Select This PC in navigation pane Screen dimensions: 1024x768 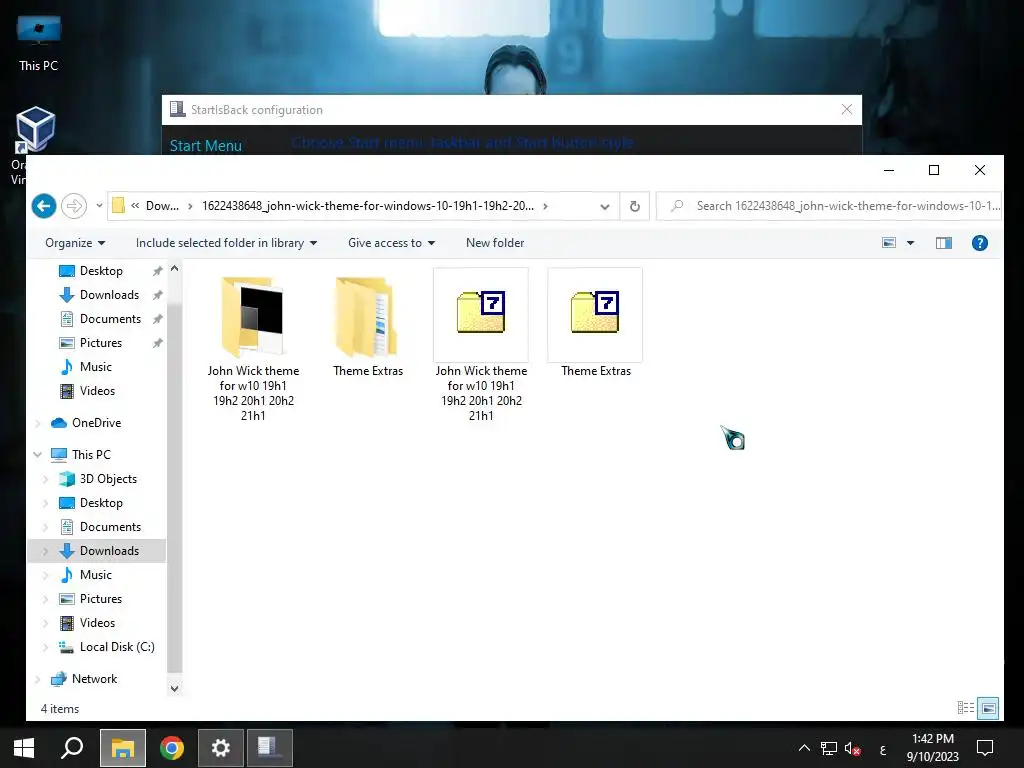point(91,455)
